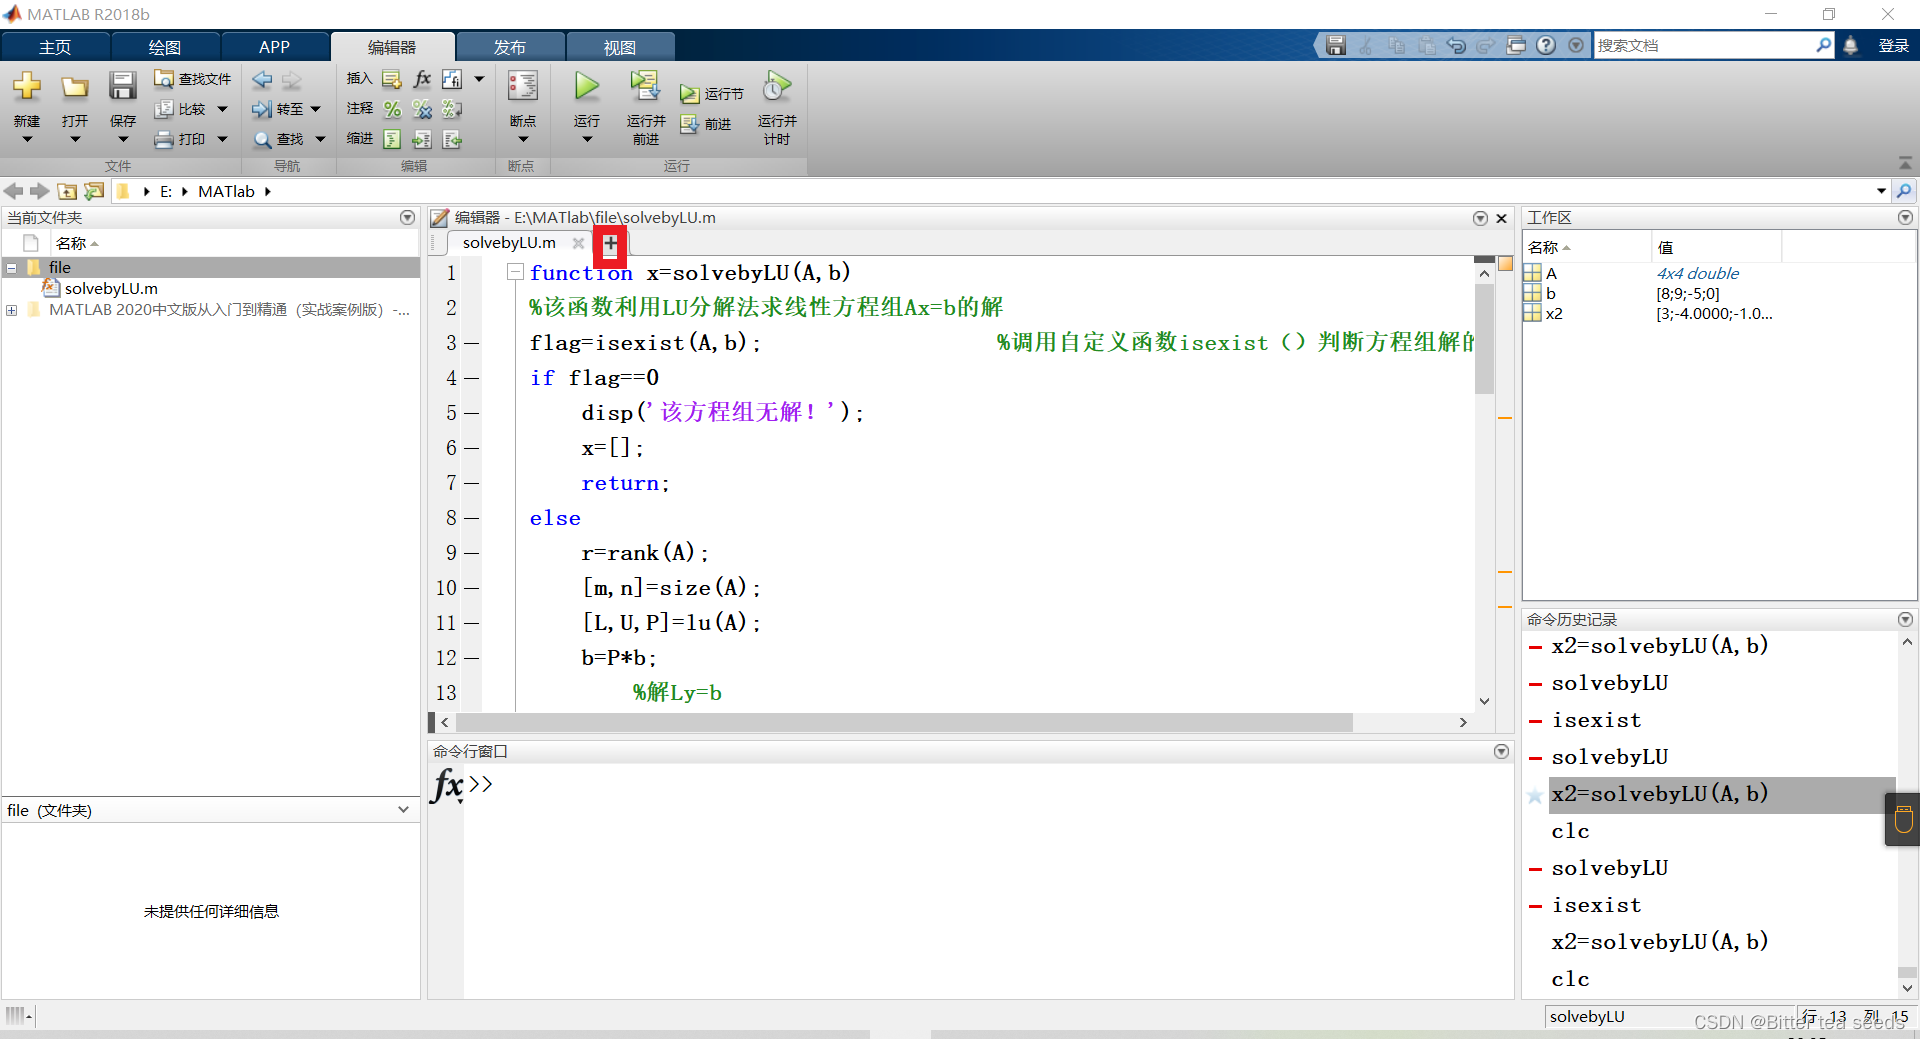Click the Open (打开) folder icon
This screenshot has height=1039, width=1920.
click(x=74, y=88)
